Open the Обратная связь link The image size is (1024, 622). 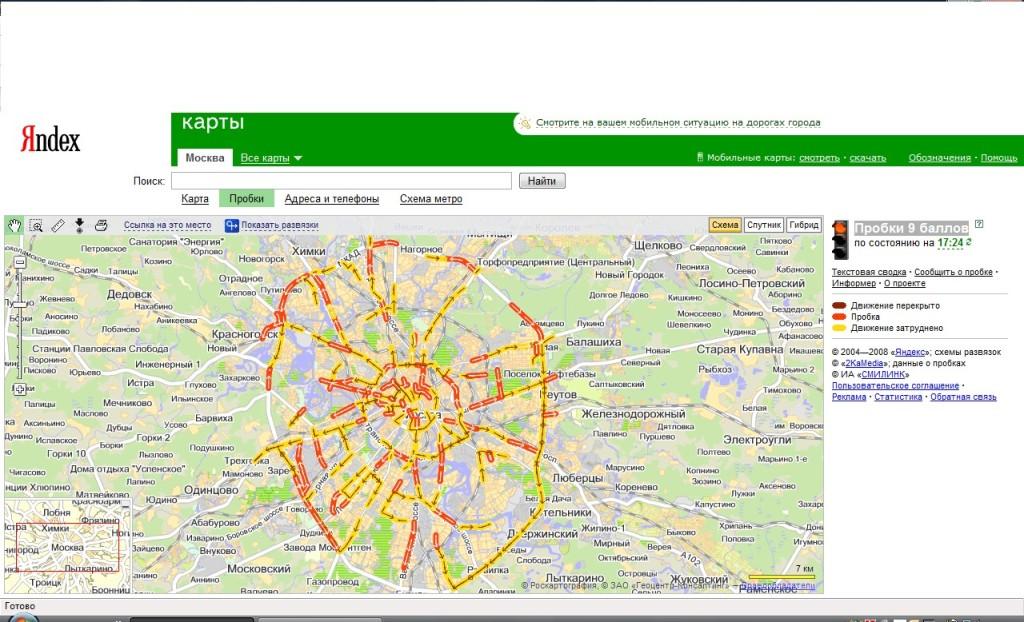(x=963, y=397)
